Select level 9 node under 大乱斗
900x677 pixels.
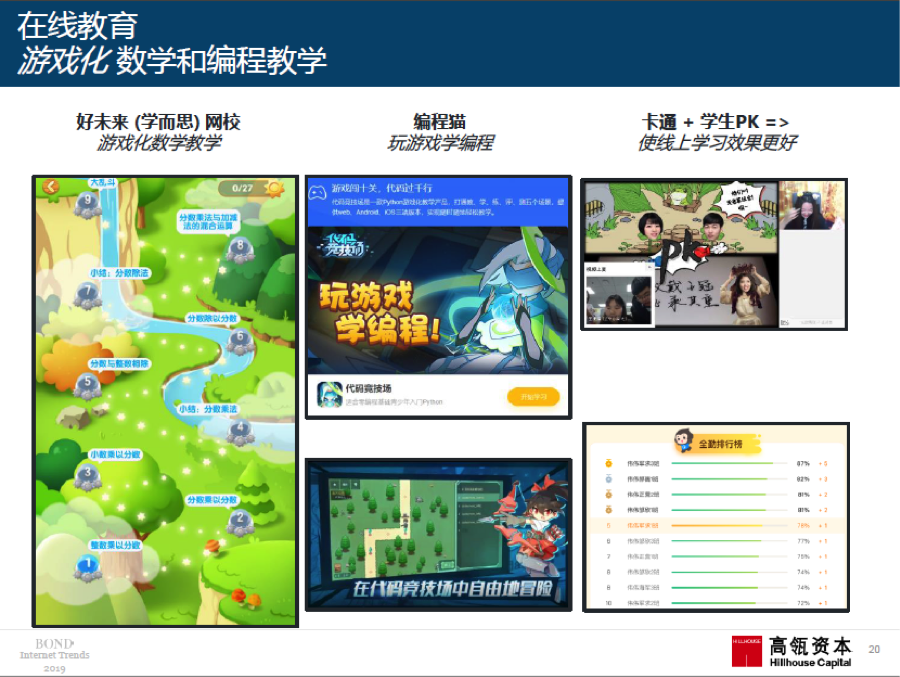click(88, 204)
